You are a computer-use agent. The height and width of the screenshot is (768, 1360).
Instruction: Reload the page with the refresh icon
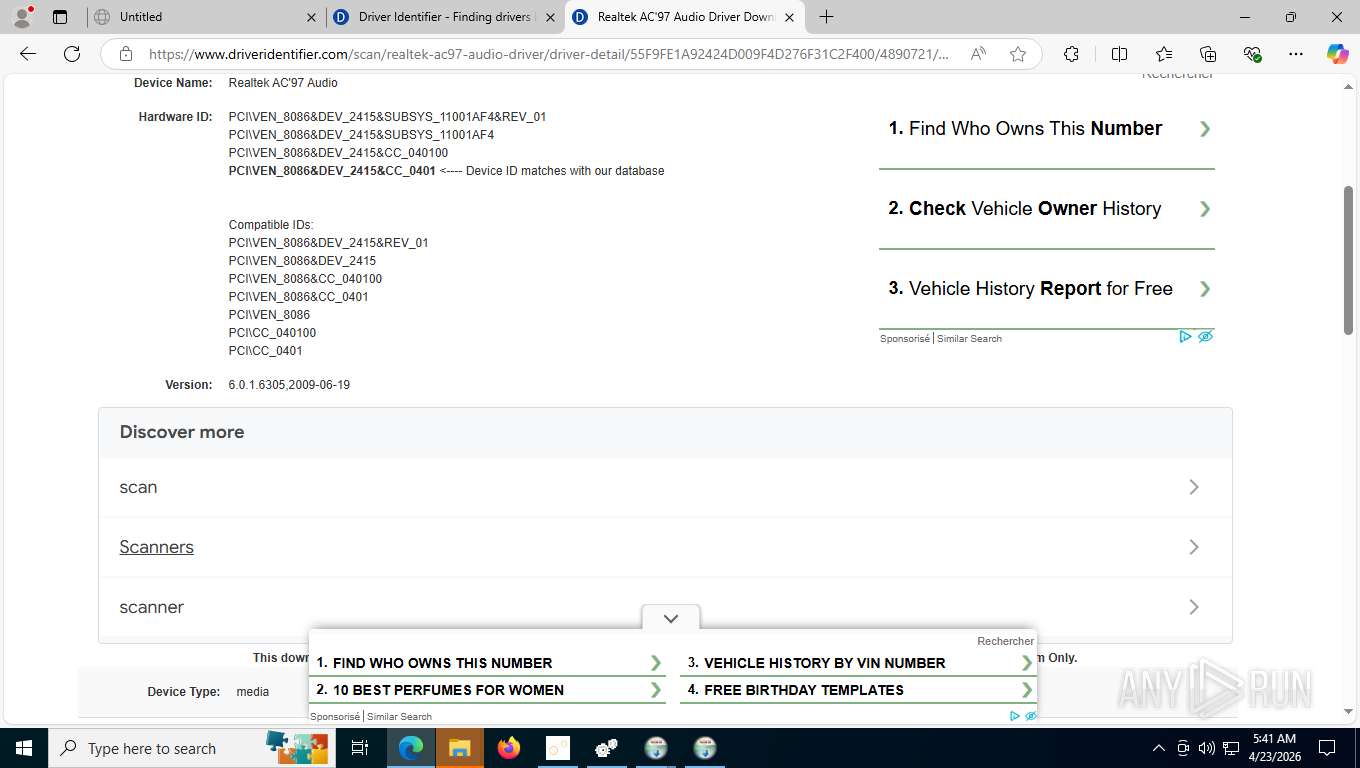tap(72, 54)
